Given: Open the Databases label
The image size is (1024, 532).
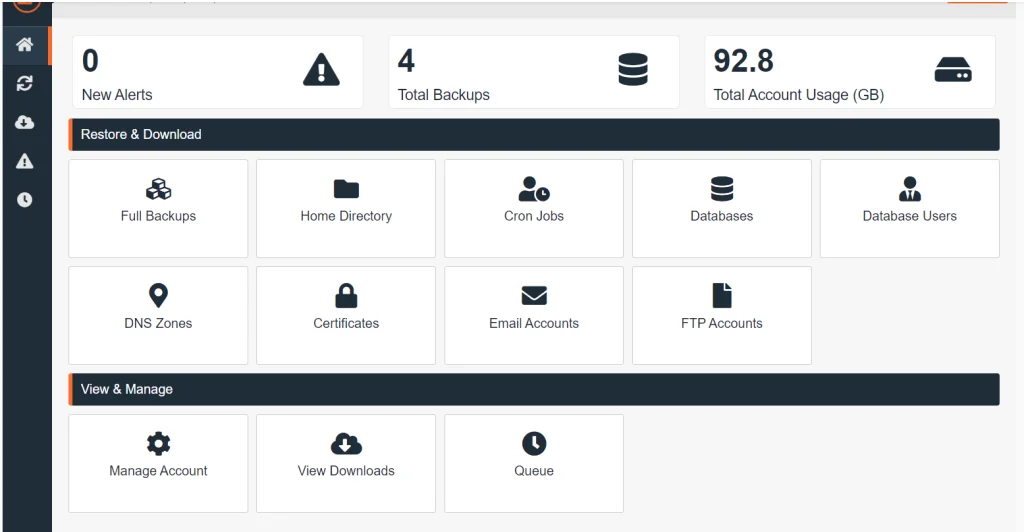Looking at the screenshot, I should click(722, 216).
